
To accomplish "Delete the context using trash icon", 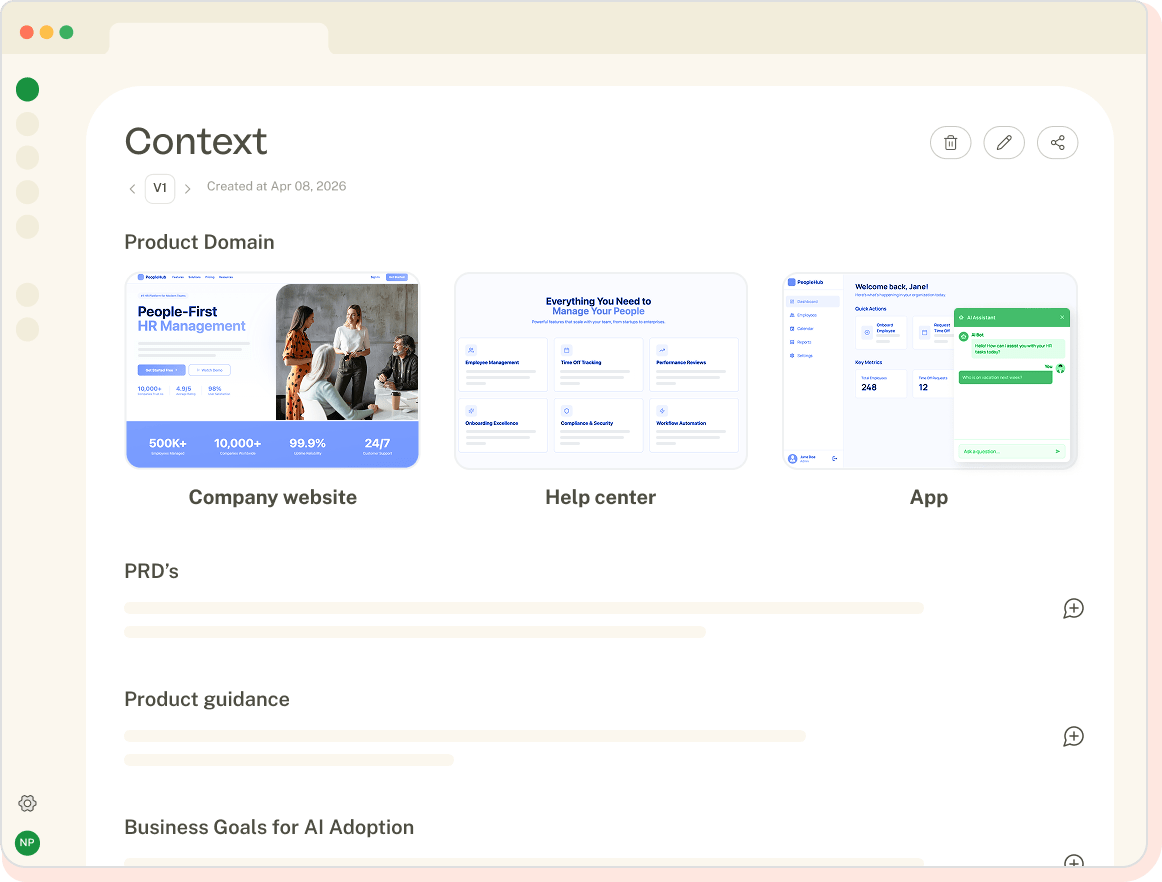I will pyautogui.click(x=950, y=142).
